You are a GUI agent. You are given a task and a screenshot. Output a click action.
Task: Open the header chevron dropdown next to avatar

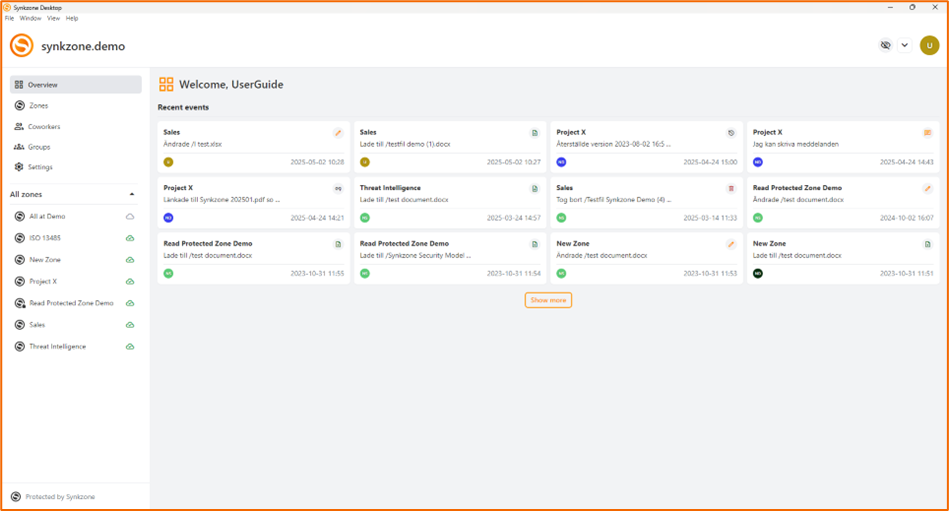pyautogui.click(x=904, y=45)
